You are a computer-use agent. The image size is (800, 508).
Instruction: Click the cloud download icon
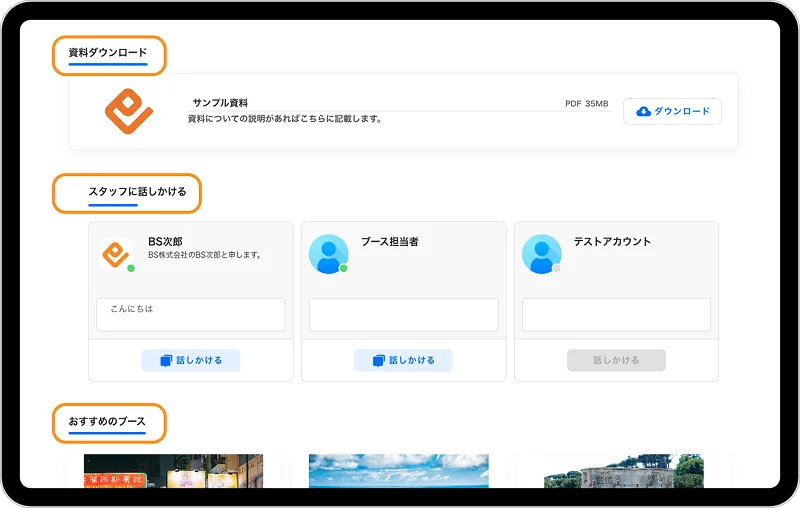643,111
